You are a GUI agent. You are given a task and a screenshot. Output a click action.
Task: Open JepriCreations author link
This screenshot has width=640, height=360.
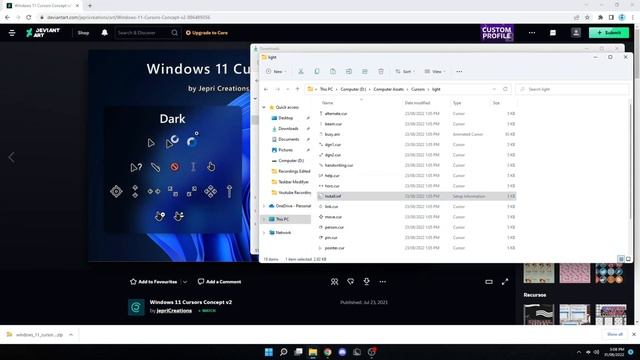pos(174,311)
